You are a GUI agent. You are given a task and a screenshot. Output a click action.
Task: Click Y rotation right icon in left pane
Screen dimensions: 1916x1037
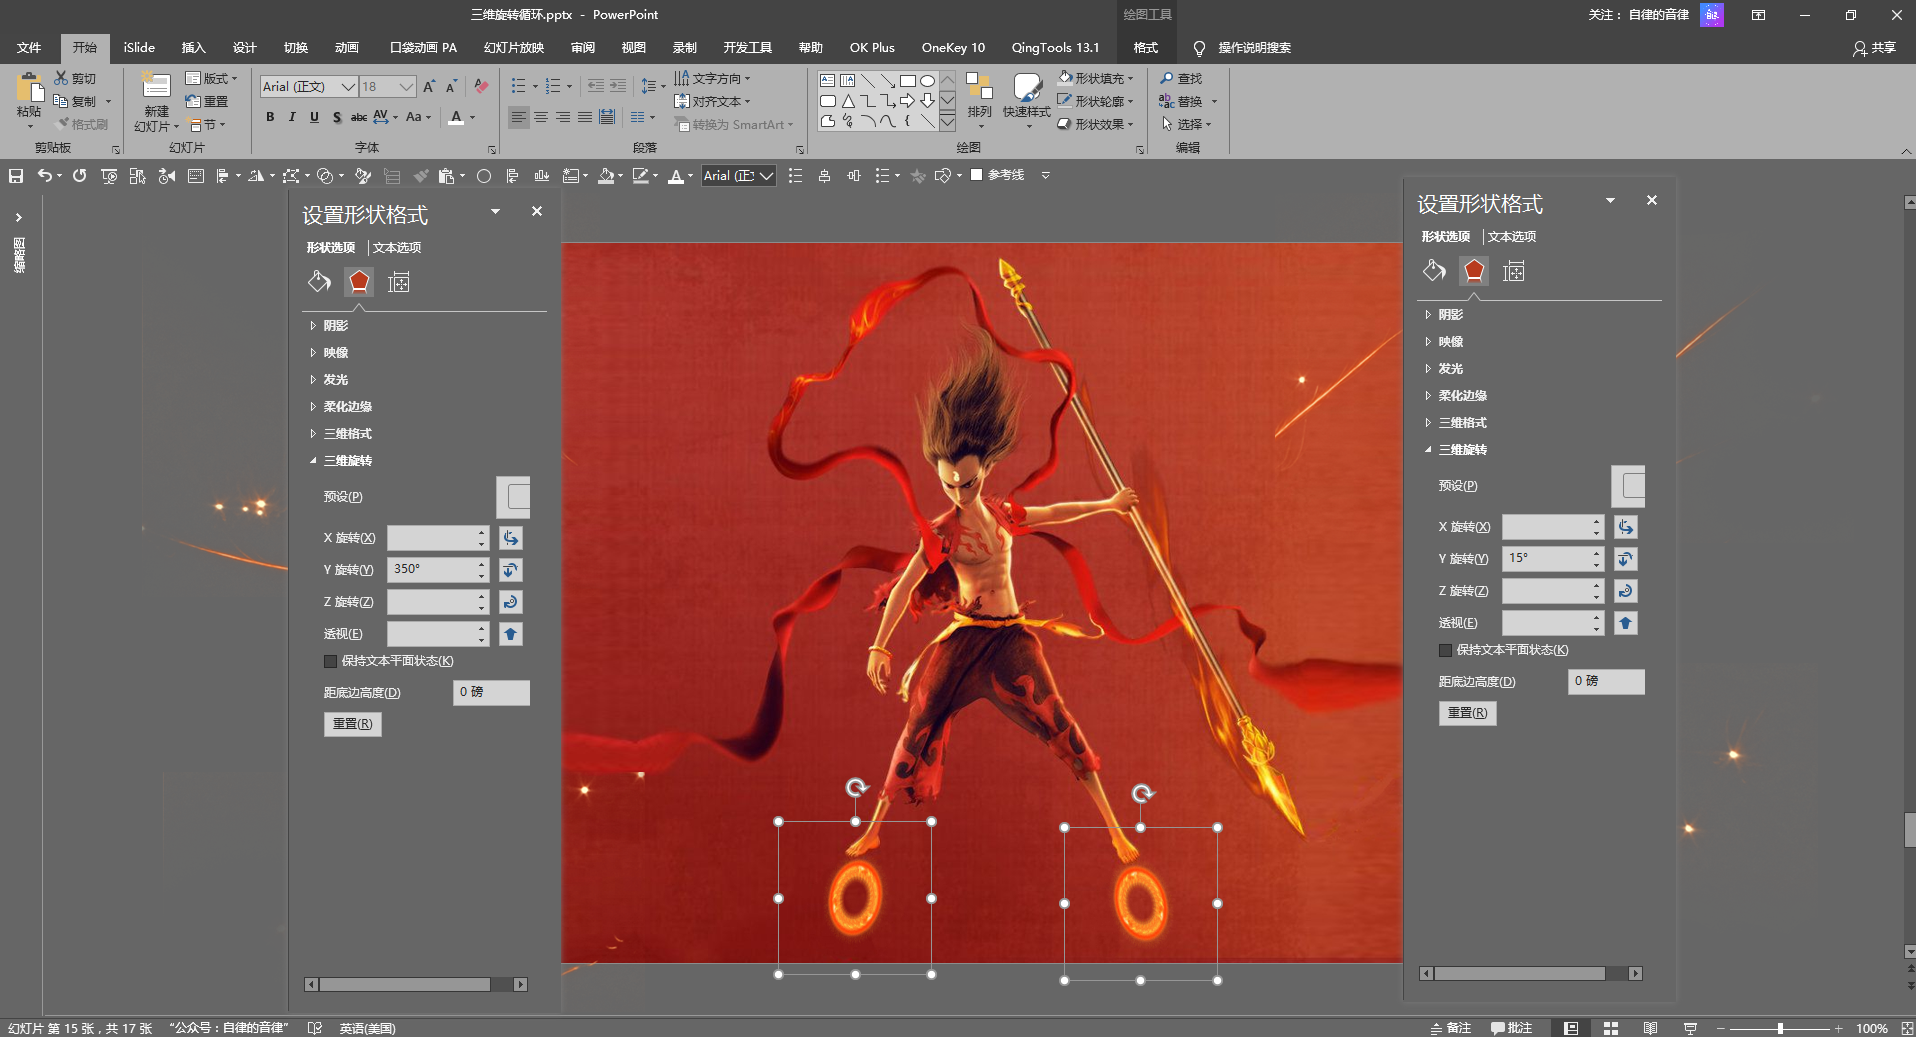tap(511, 570)
